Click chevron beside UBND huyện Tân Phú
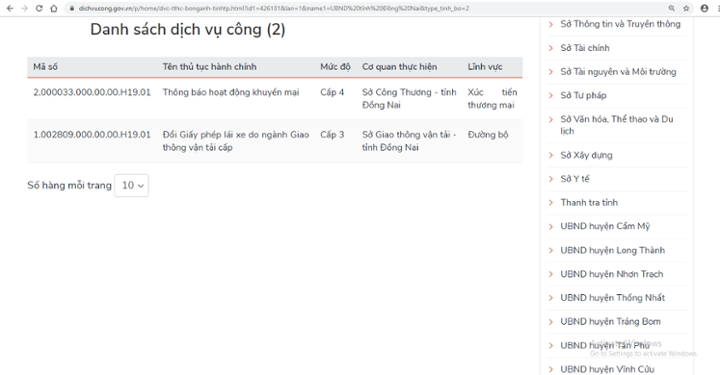The width and height of the screenshot is (720, 375). coord(551,346)
